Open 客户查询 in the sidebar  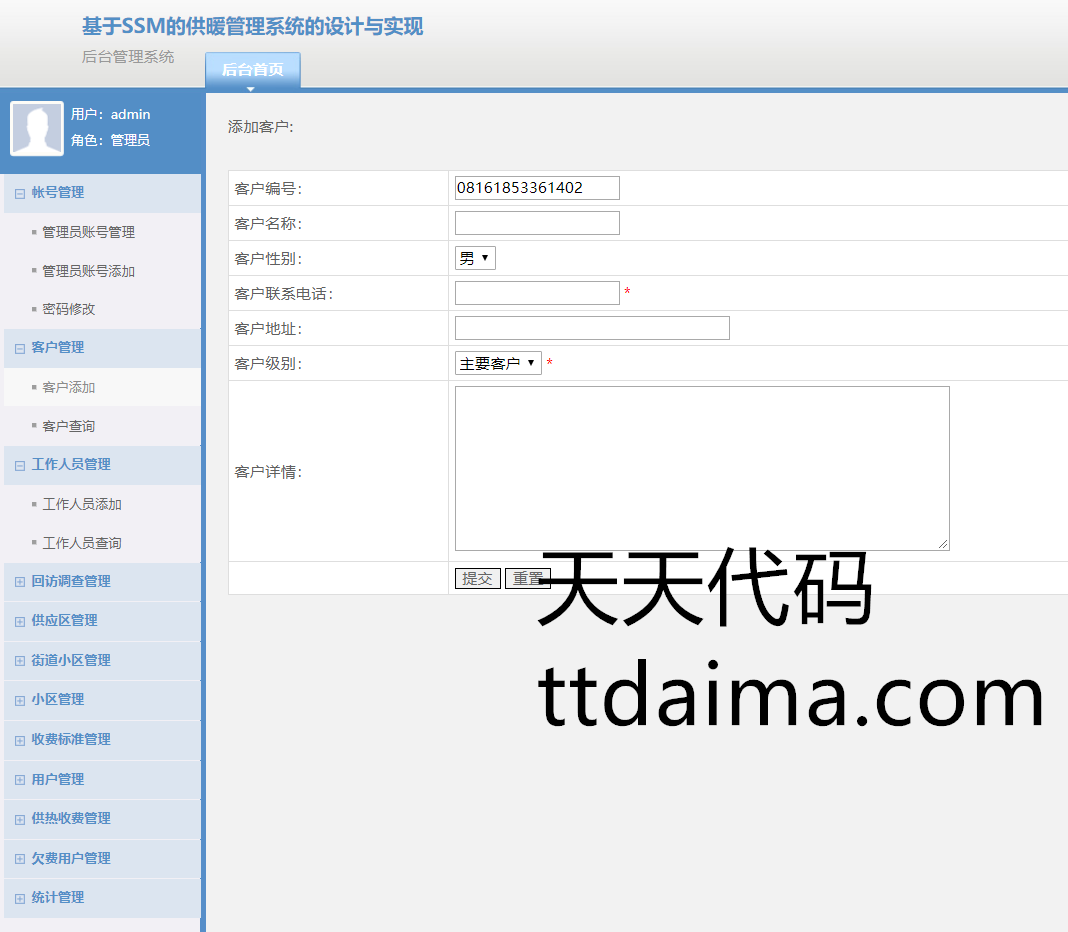tap(69, 426)
